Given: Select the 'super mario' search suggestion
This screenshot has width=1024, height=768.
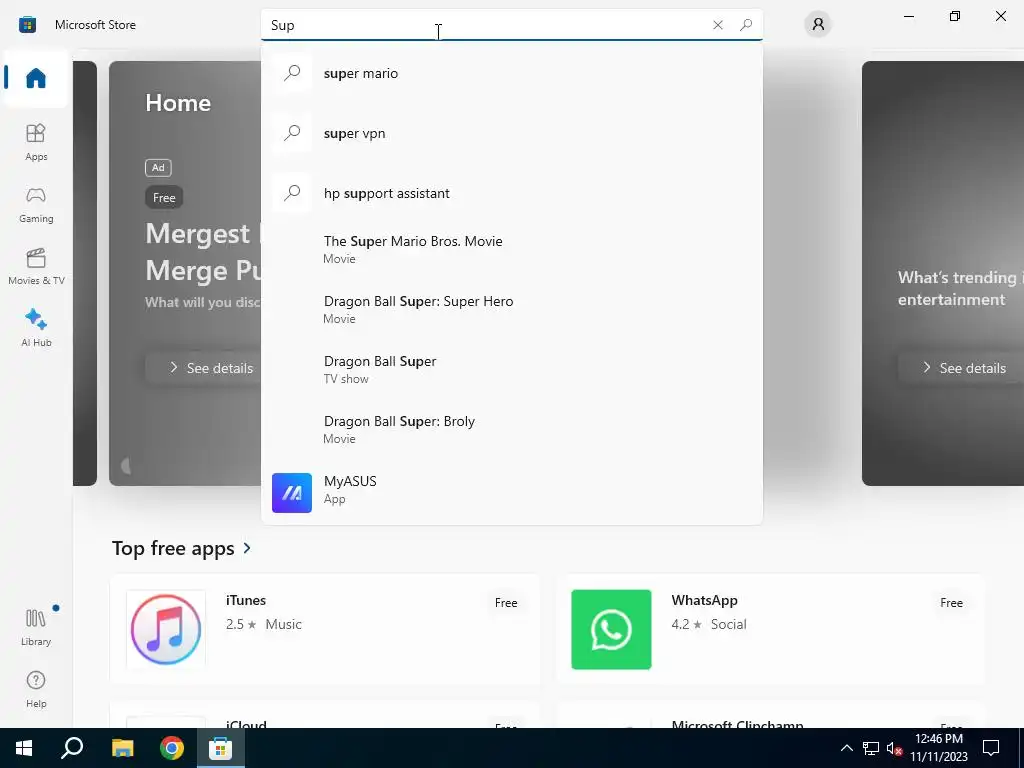Looking at the screenshot, I should [x=511, y=73].
